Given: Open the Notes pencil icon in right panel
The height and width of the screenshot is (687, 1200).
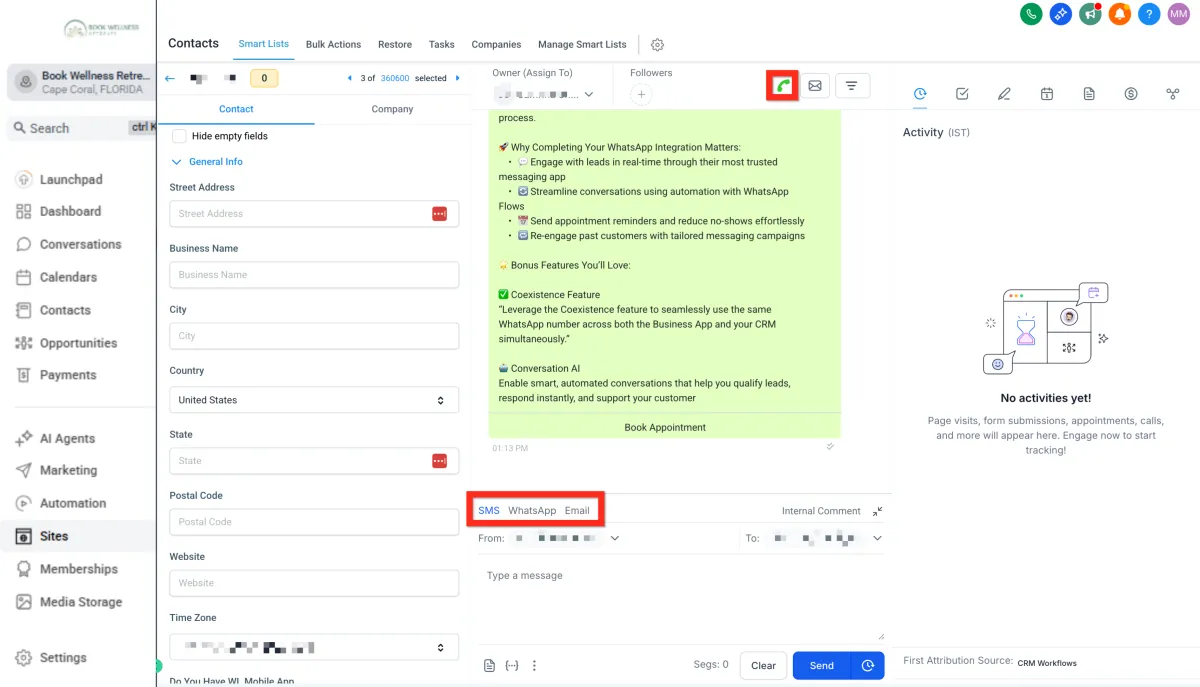Looking at the screenshot, I should tap(1004, 93).
